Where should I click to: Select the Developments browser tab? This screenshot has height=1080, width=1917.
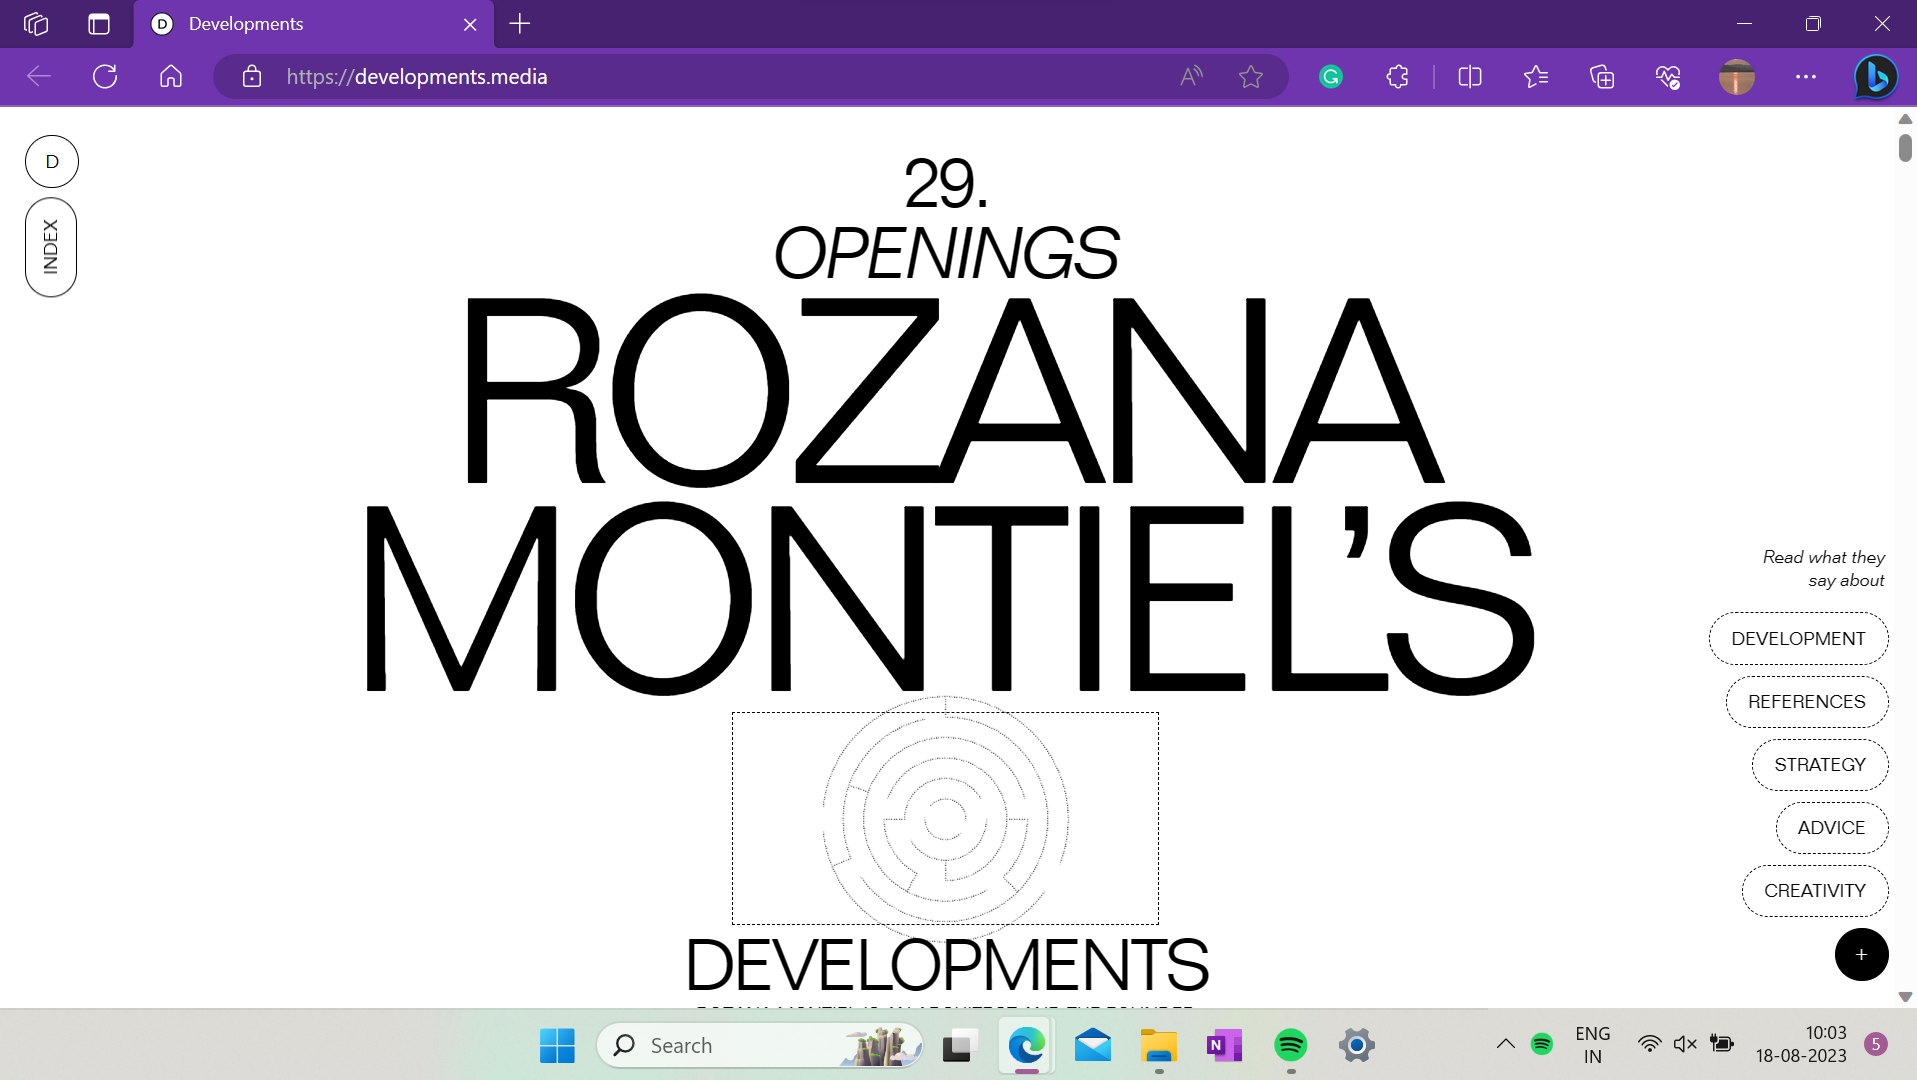pos(313,24)
